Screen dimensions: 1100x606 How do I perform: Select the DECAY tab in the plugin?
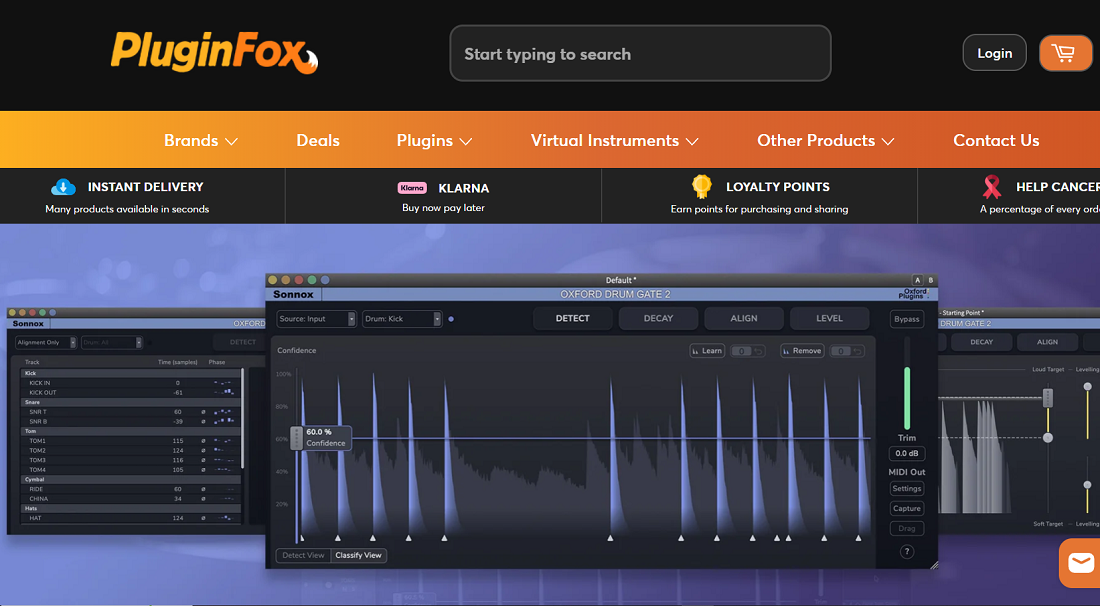(658, 319)
